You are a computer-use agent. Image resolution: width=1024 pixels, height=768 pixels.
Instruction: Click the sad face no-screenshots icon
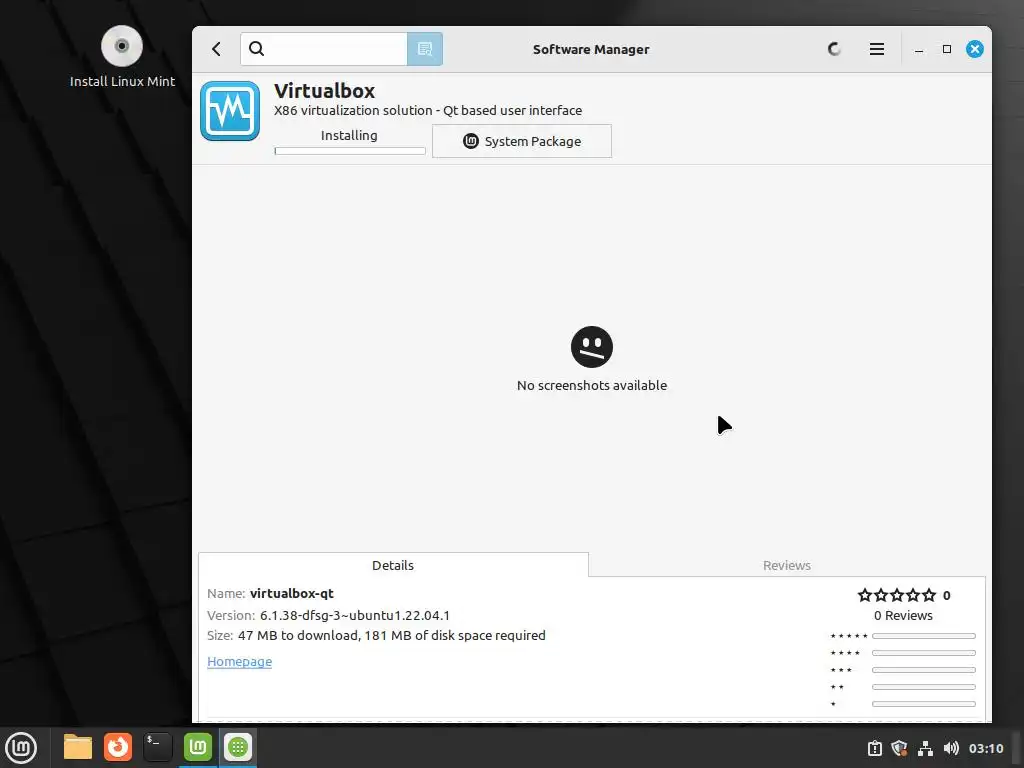[x=592, y=347]
